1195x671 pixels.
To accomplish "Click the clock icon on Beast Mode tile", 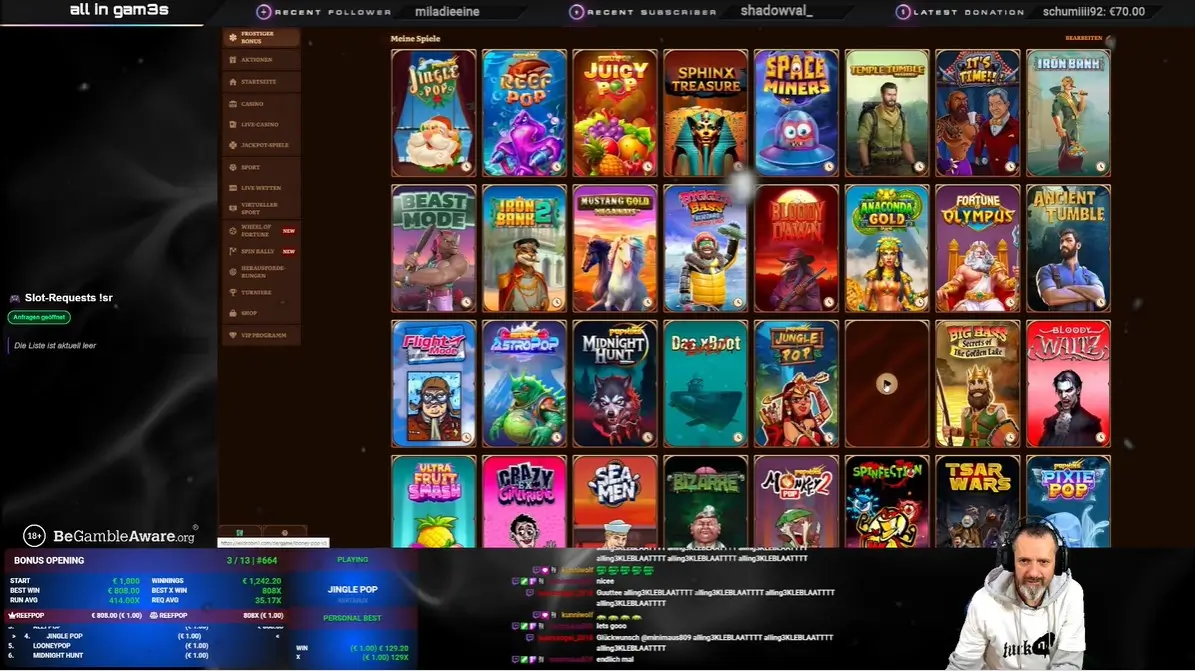I will click(x=466, y=302).
